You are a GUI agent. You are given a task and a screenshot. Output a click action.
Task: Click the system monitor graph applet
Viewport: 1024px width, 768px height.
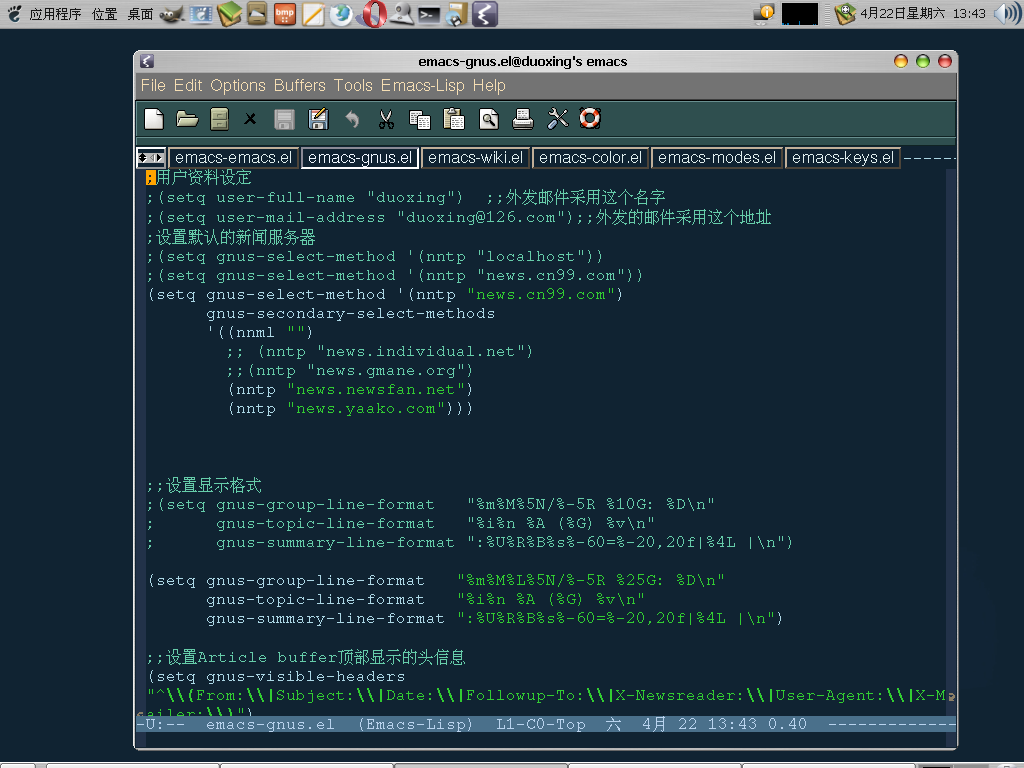[x=799, y=14]
